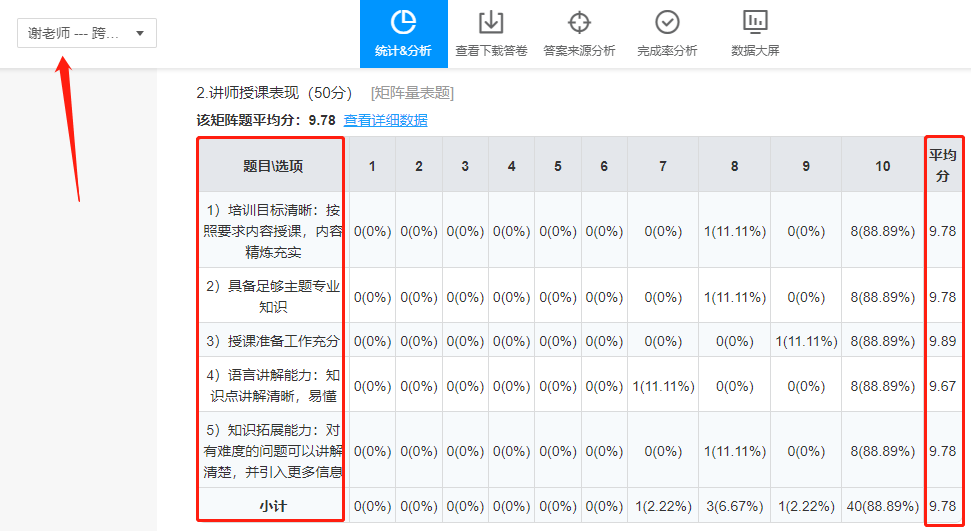The height and width of the screenshot is (531, 971).
Task: Click the 题目\选项 header cell
Action: 272,166
